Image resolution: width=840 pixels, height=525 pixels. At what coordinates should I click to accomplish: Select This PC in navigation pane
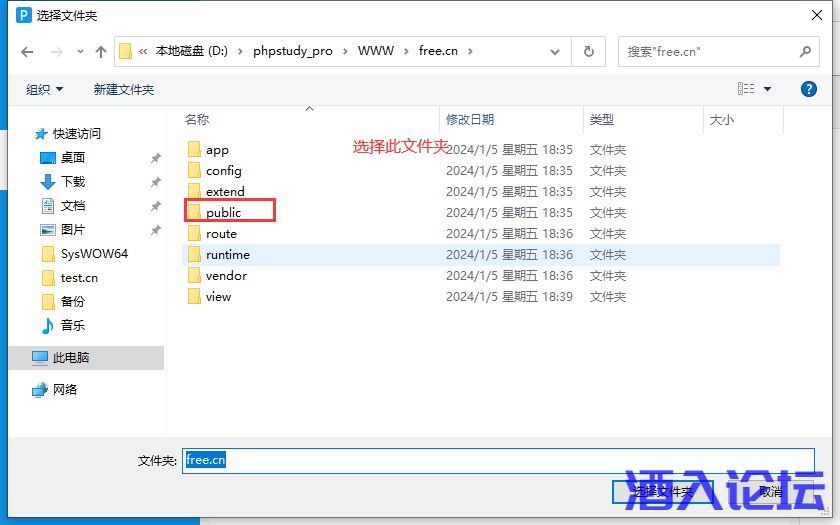[70, 357]
